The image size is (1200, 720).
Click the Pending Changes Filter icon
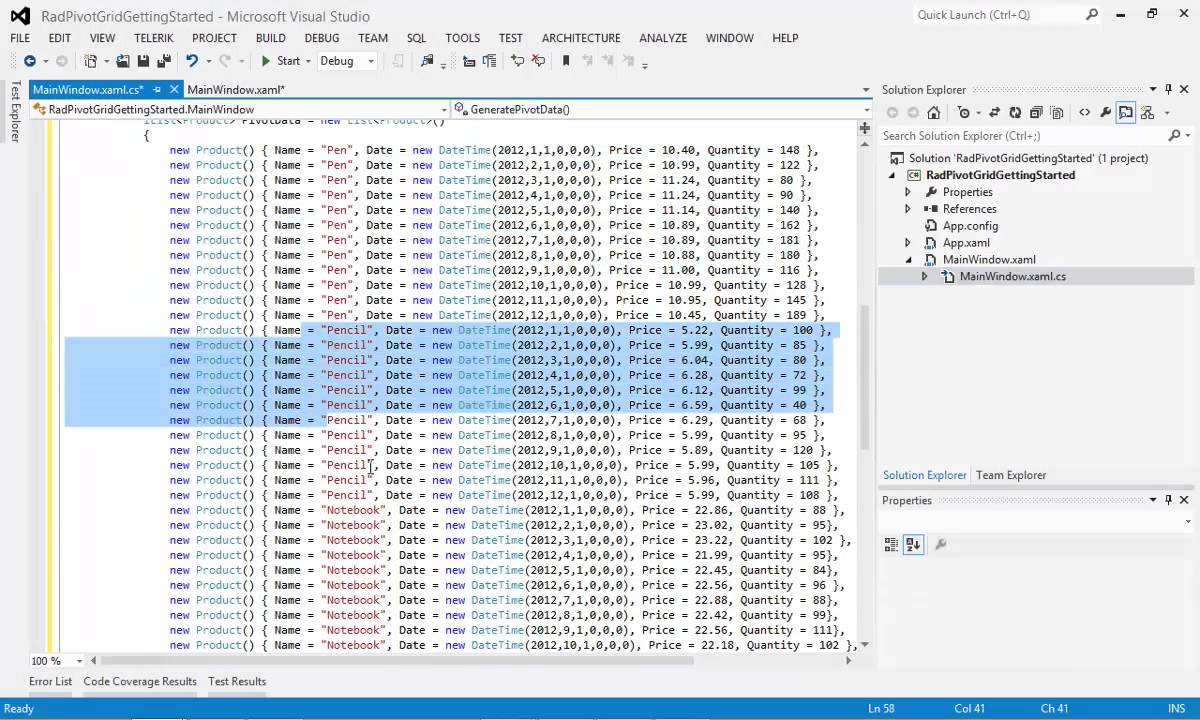click(x=963, y=113)
